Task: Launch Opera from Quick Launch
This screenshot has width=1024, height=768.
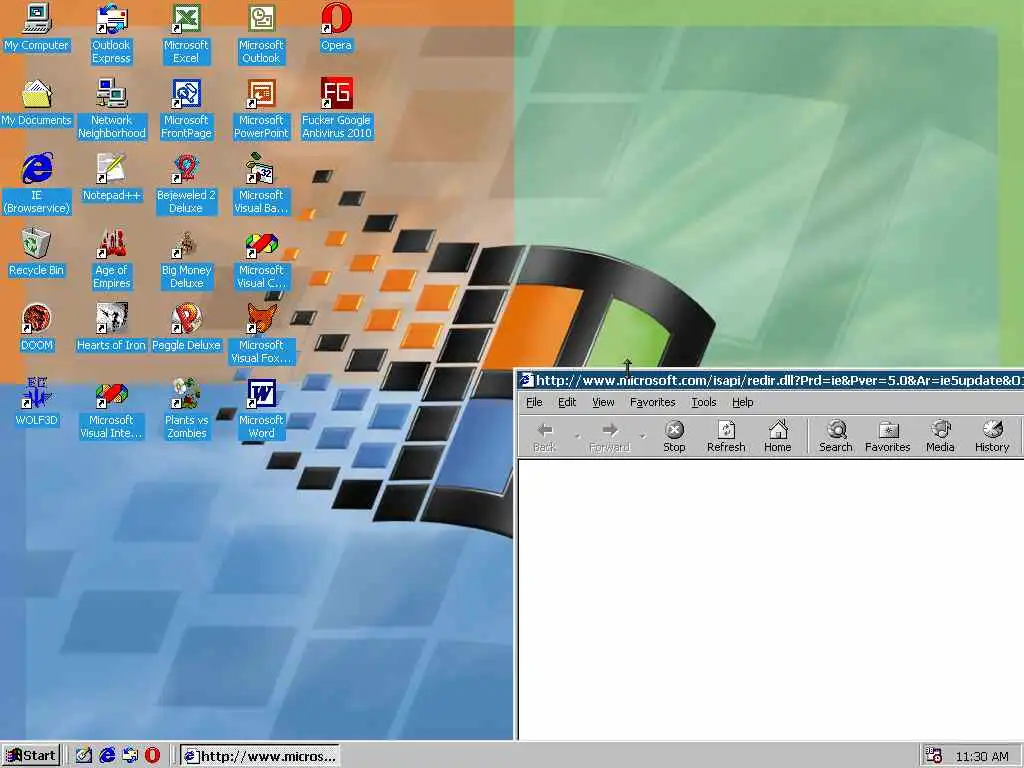Action: click(x=153, y=756)
